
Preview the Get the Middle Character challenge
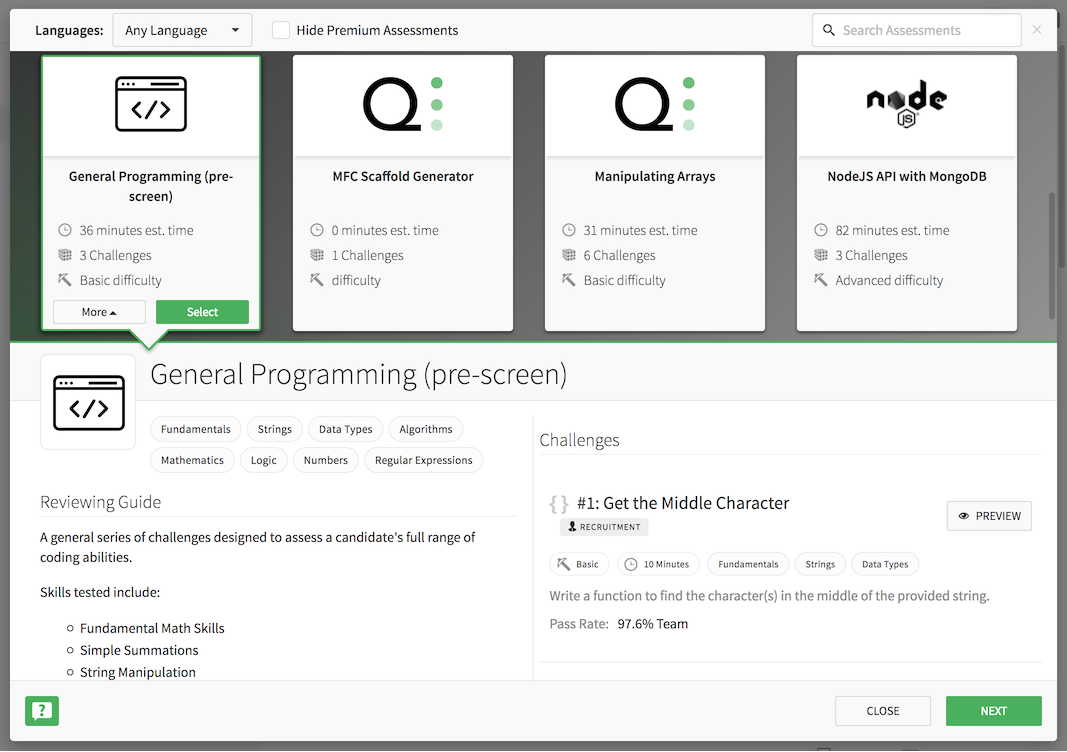tap(988, 516)
